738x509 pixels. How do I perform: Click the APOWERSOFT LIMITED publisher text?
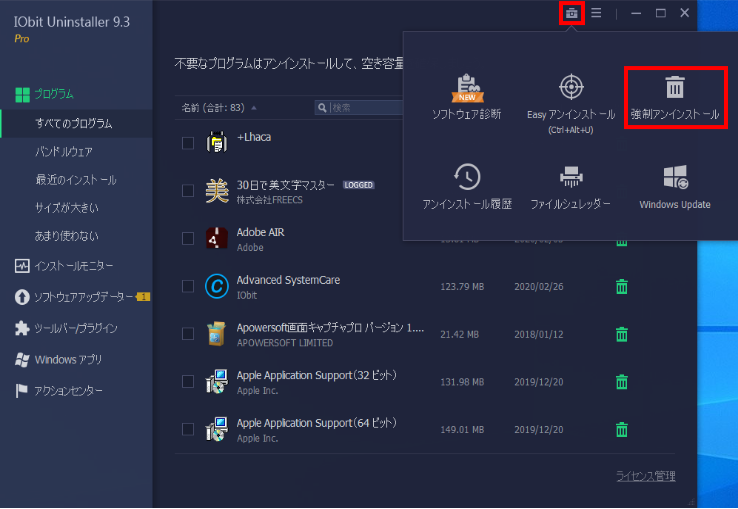tap(285, 343)
